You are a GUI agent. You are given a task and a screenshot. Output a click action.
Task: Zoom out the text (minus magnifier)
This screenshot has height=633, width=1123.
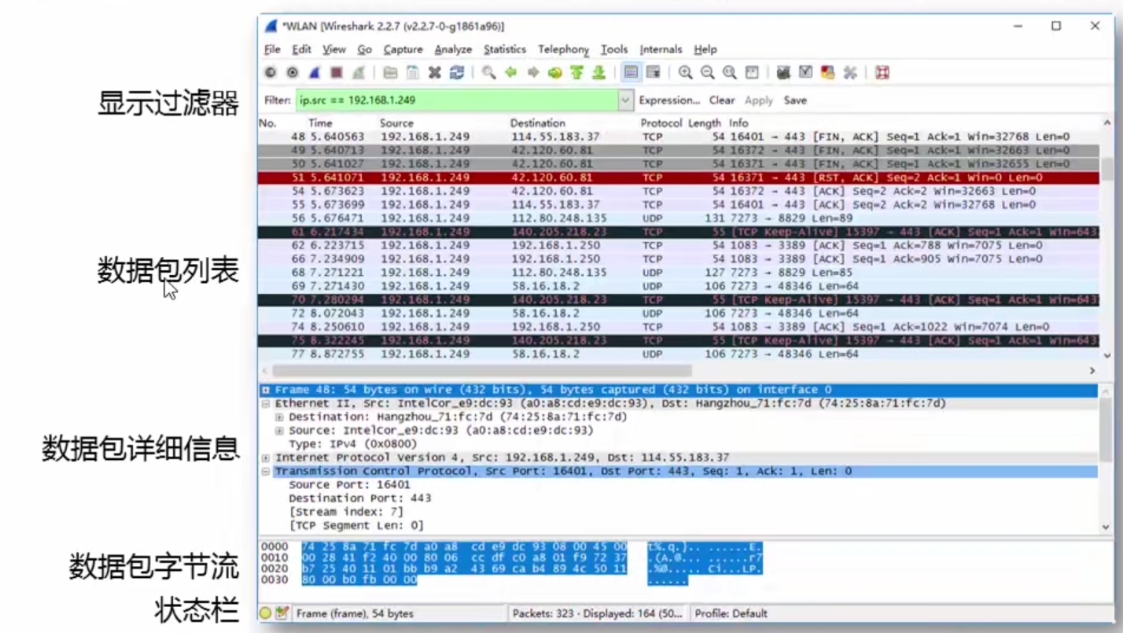708,72
